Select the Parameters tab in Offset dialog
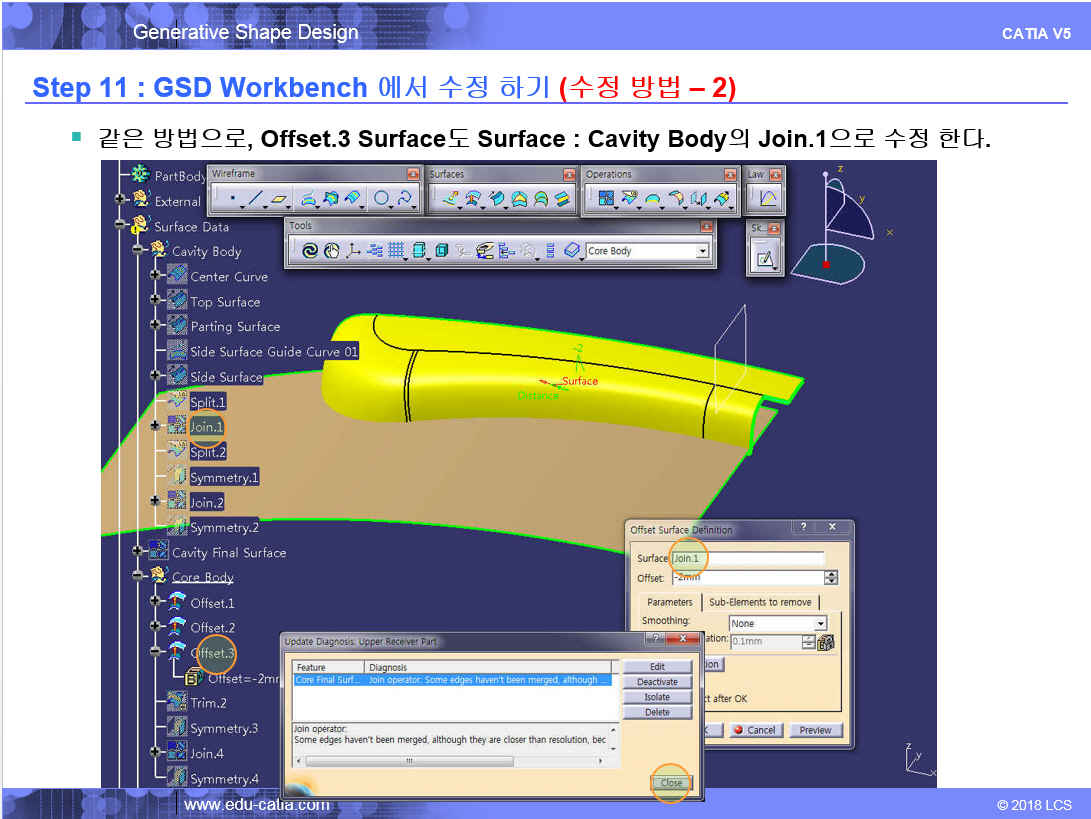 click(669, 602)
